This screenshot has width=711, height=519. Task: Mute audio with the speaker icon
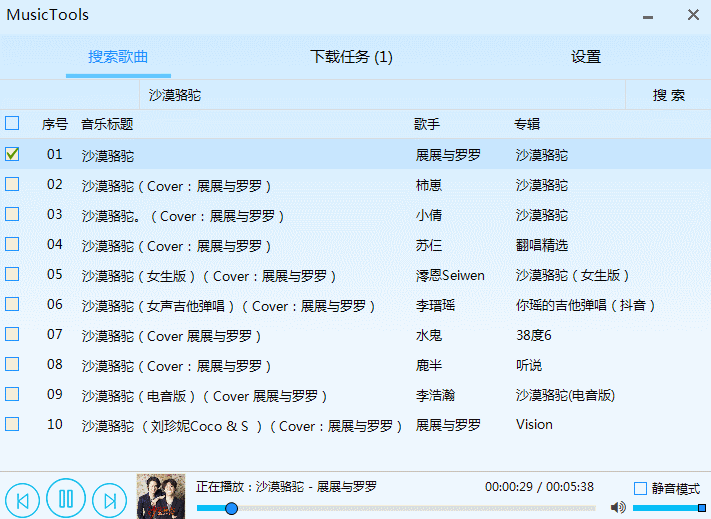(618, 508)
